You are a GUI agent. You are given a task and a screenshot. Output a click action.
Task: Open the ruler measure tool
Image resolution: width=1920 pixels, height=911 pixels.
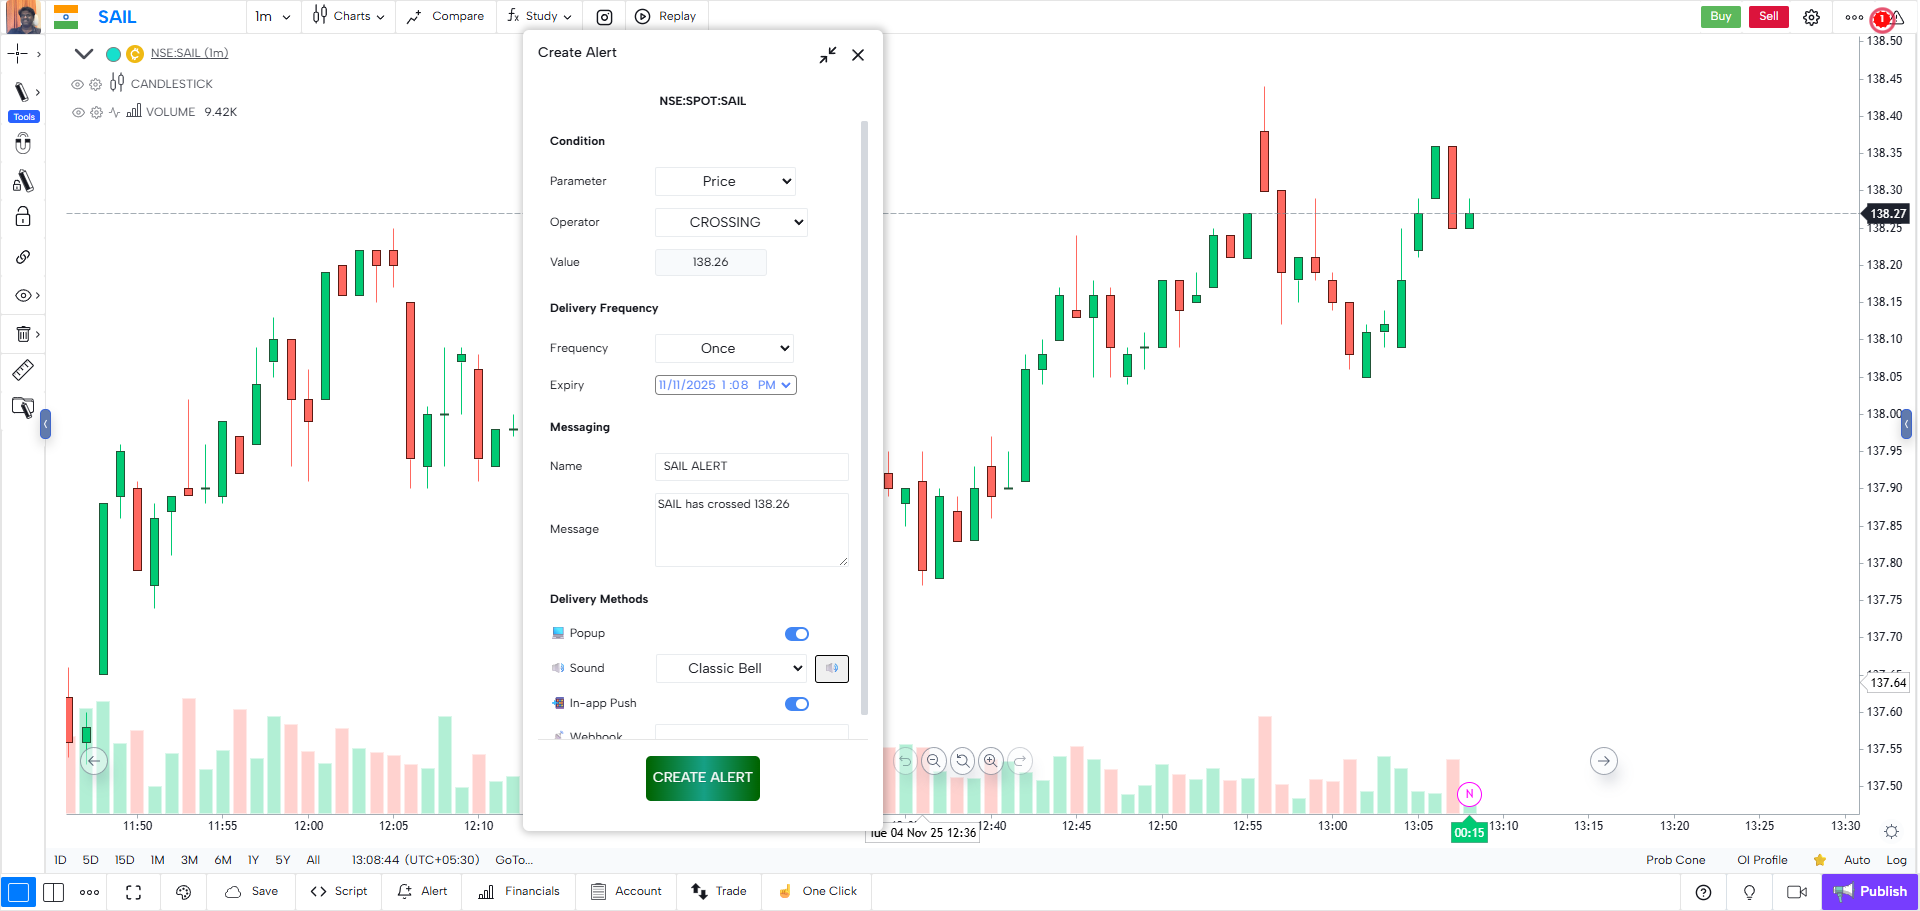[x=22, y=371]
